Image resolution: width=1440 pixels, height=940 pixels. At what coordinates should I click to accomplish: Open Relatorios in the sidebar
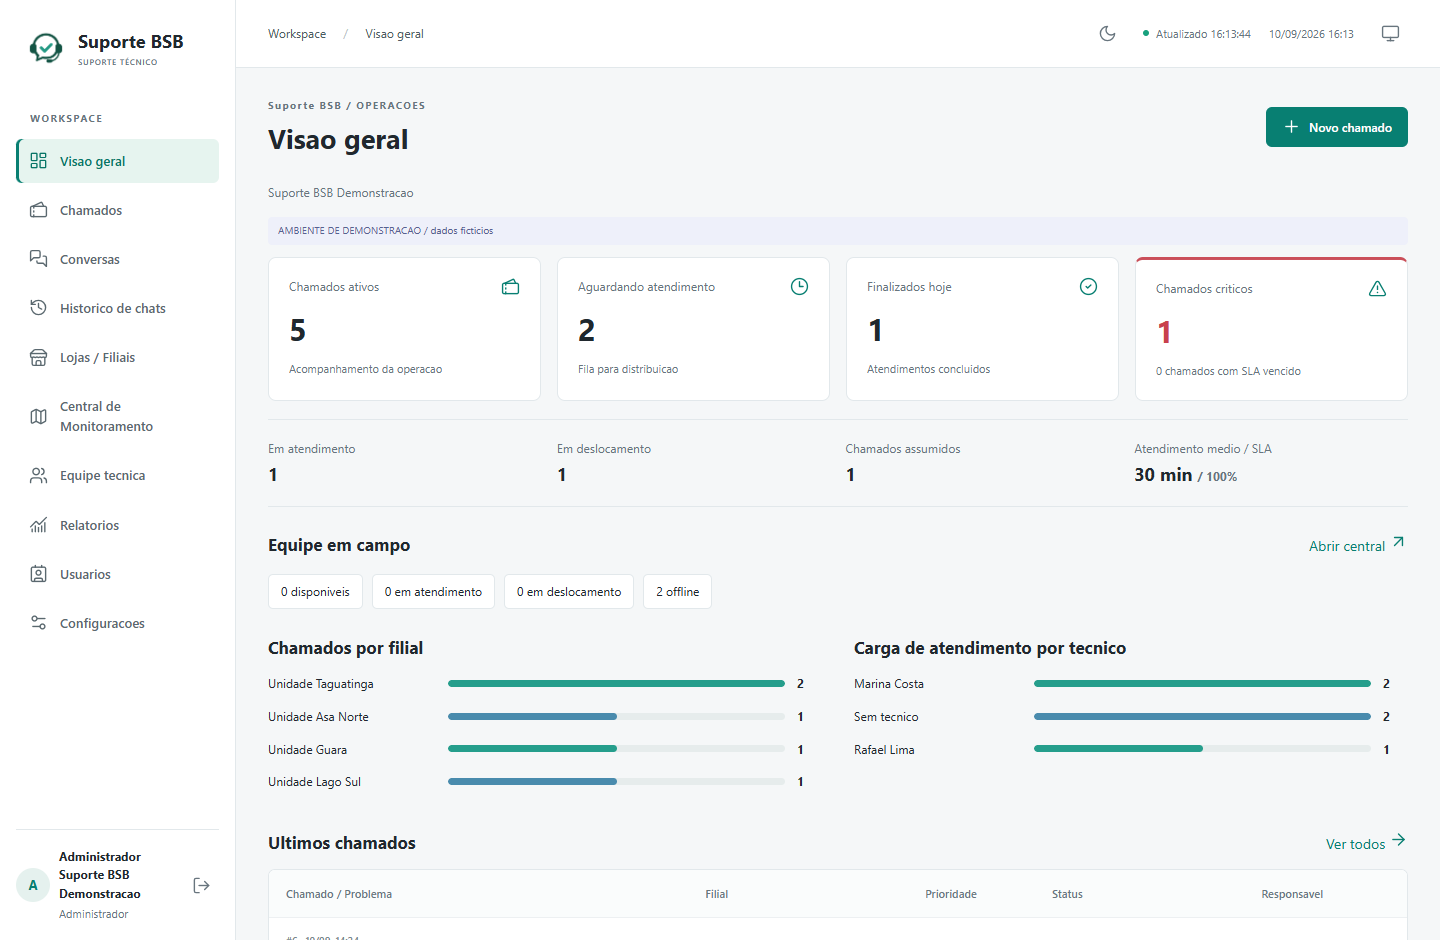[118, 525]
